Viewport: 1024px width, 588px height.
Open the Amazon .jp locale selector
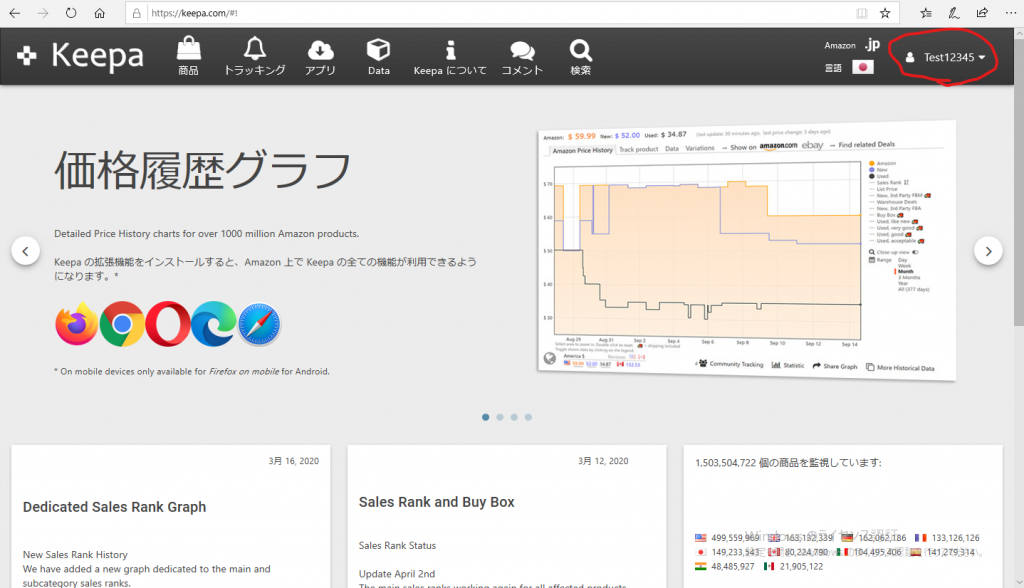point(871,45)
